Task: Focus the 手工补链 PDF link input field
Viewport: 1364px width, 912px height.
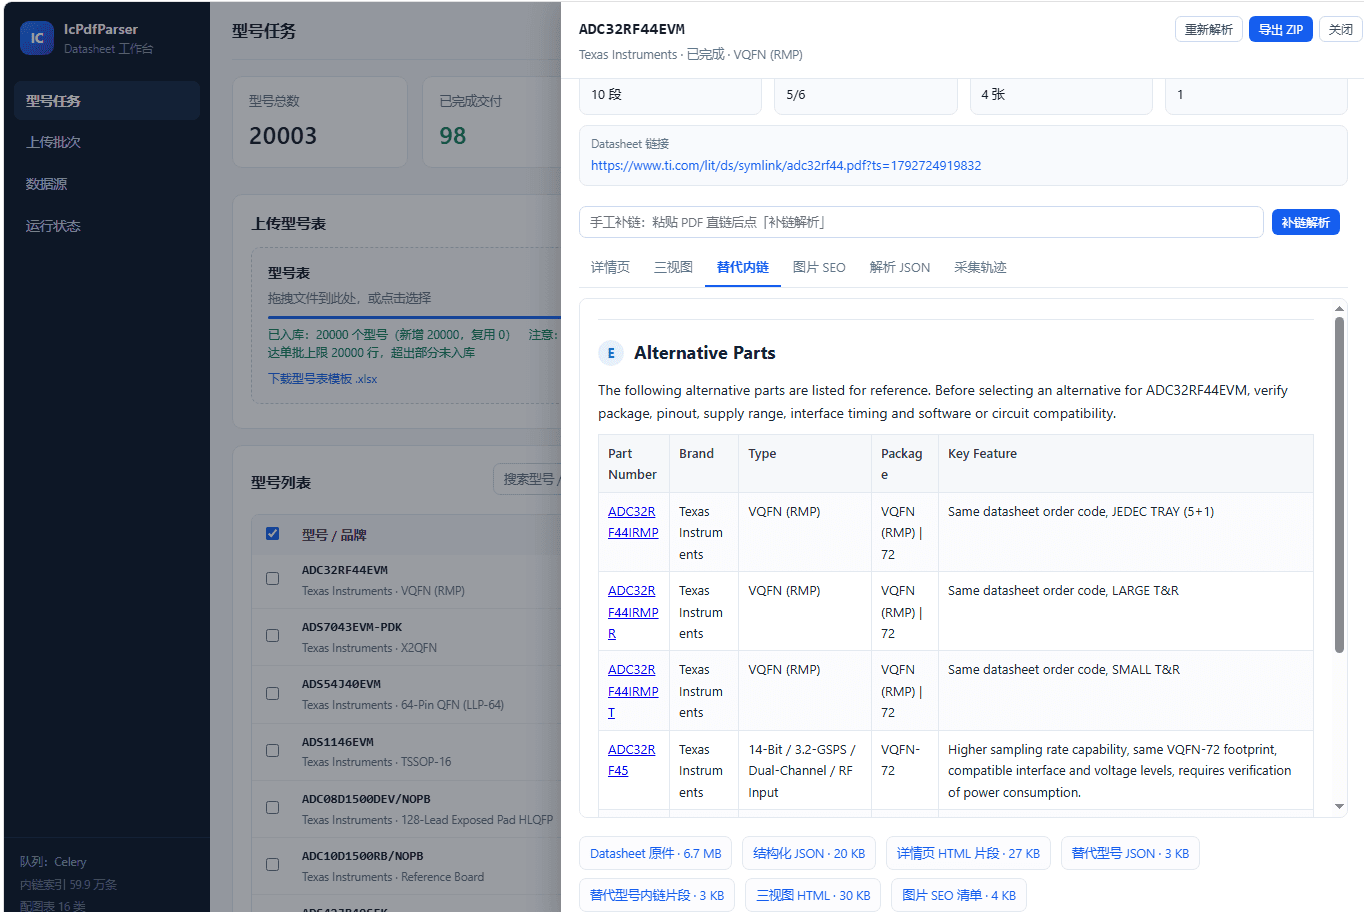Action: pyautogui.click(x=921, y=222)
